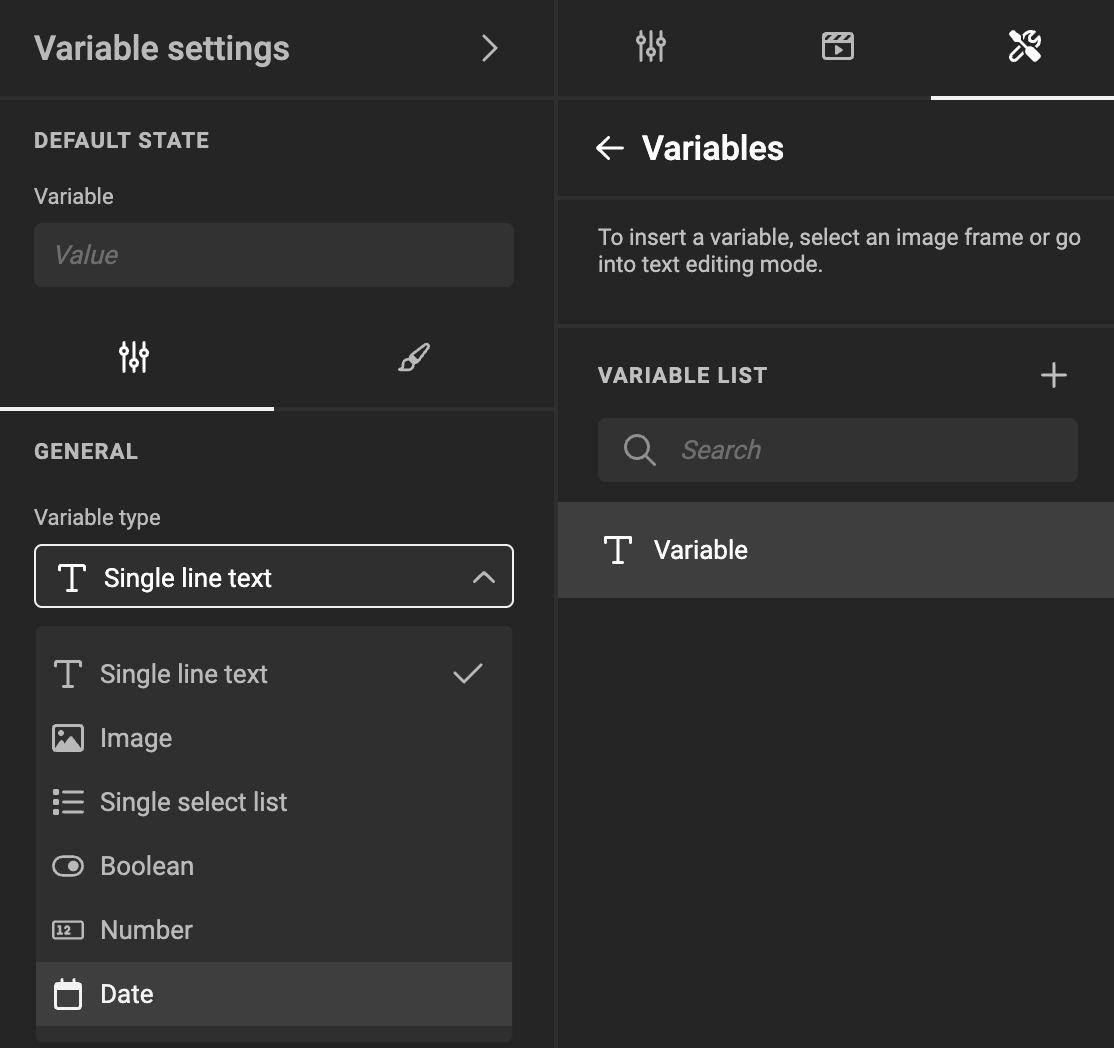Choose Boolean variable type

pos(274,866)
